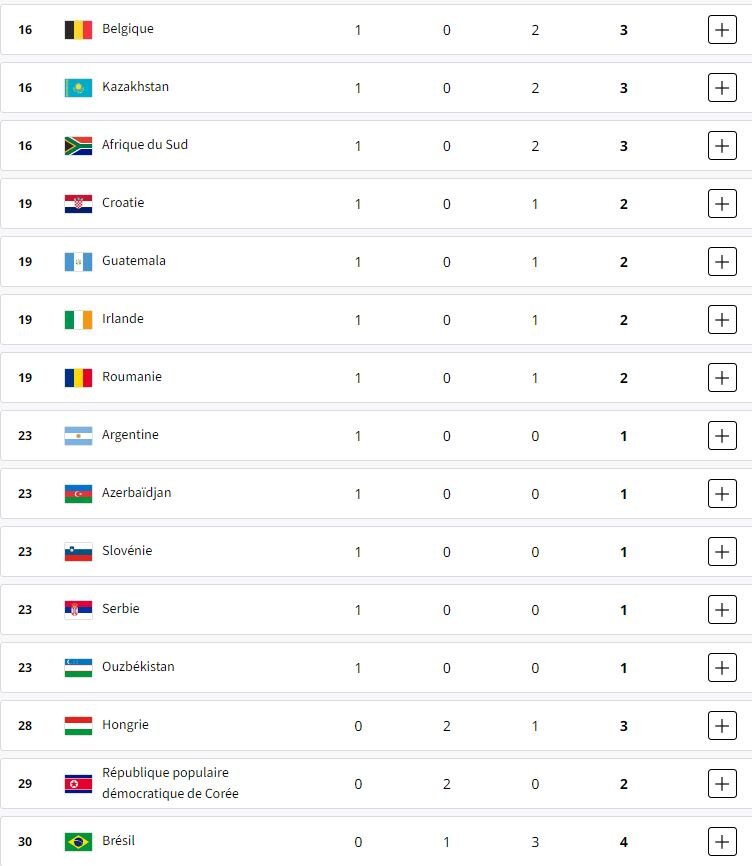
Task: Show details for Serbie
Action: point(721,610)
